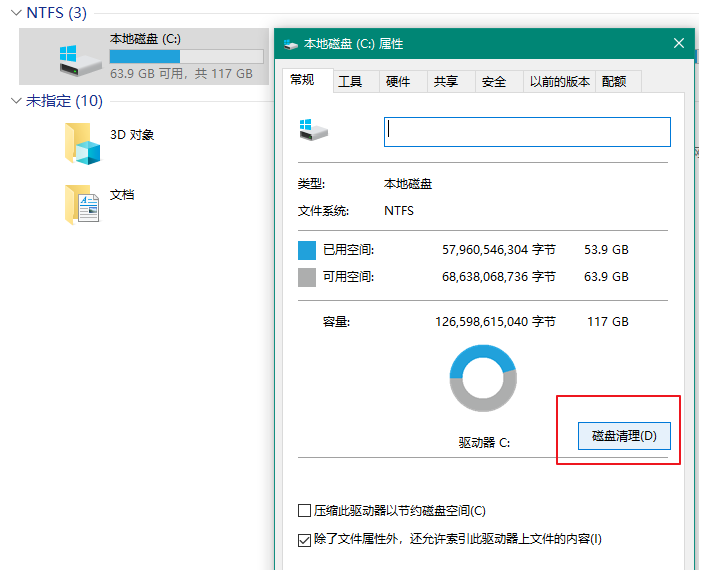The width and height of the screenshot is (726, 570).
Task: Click the 117 GB capacity value
Action: click(608, 322)
